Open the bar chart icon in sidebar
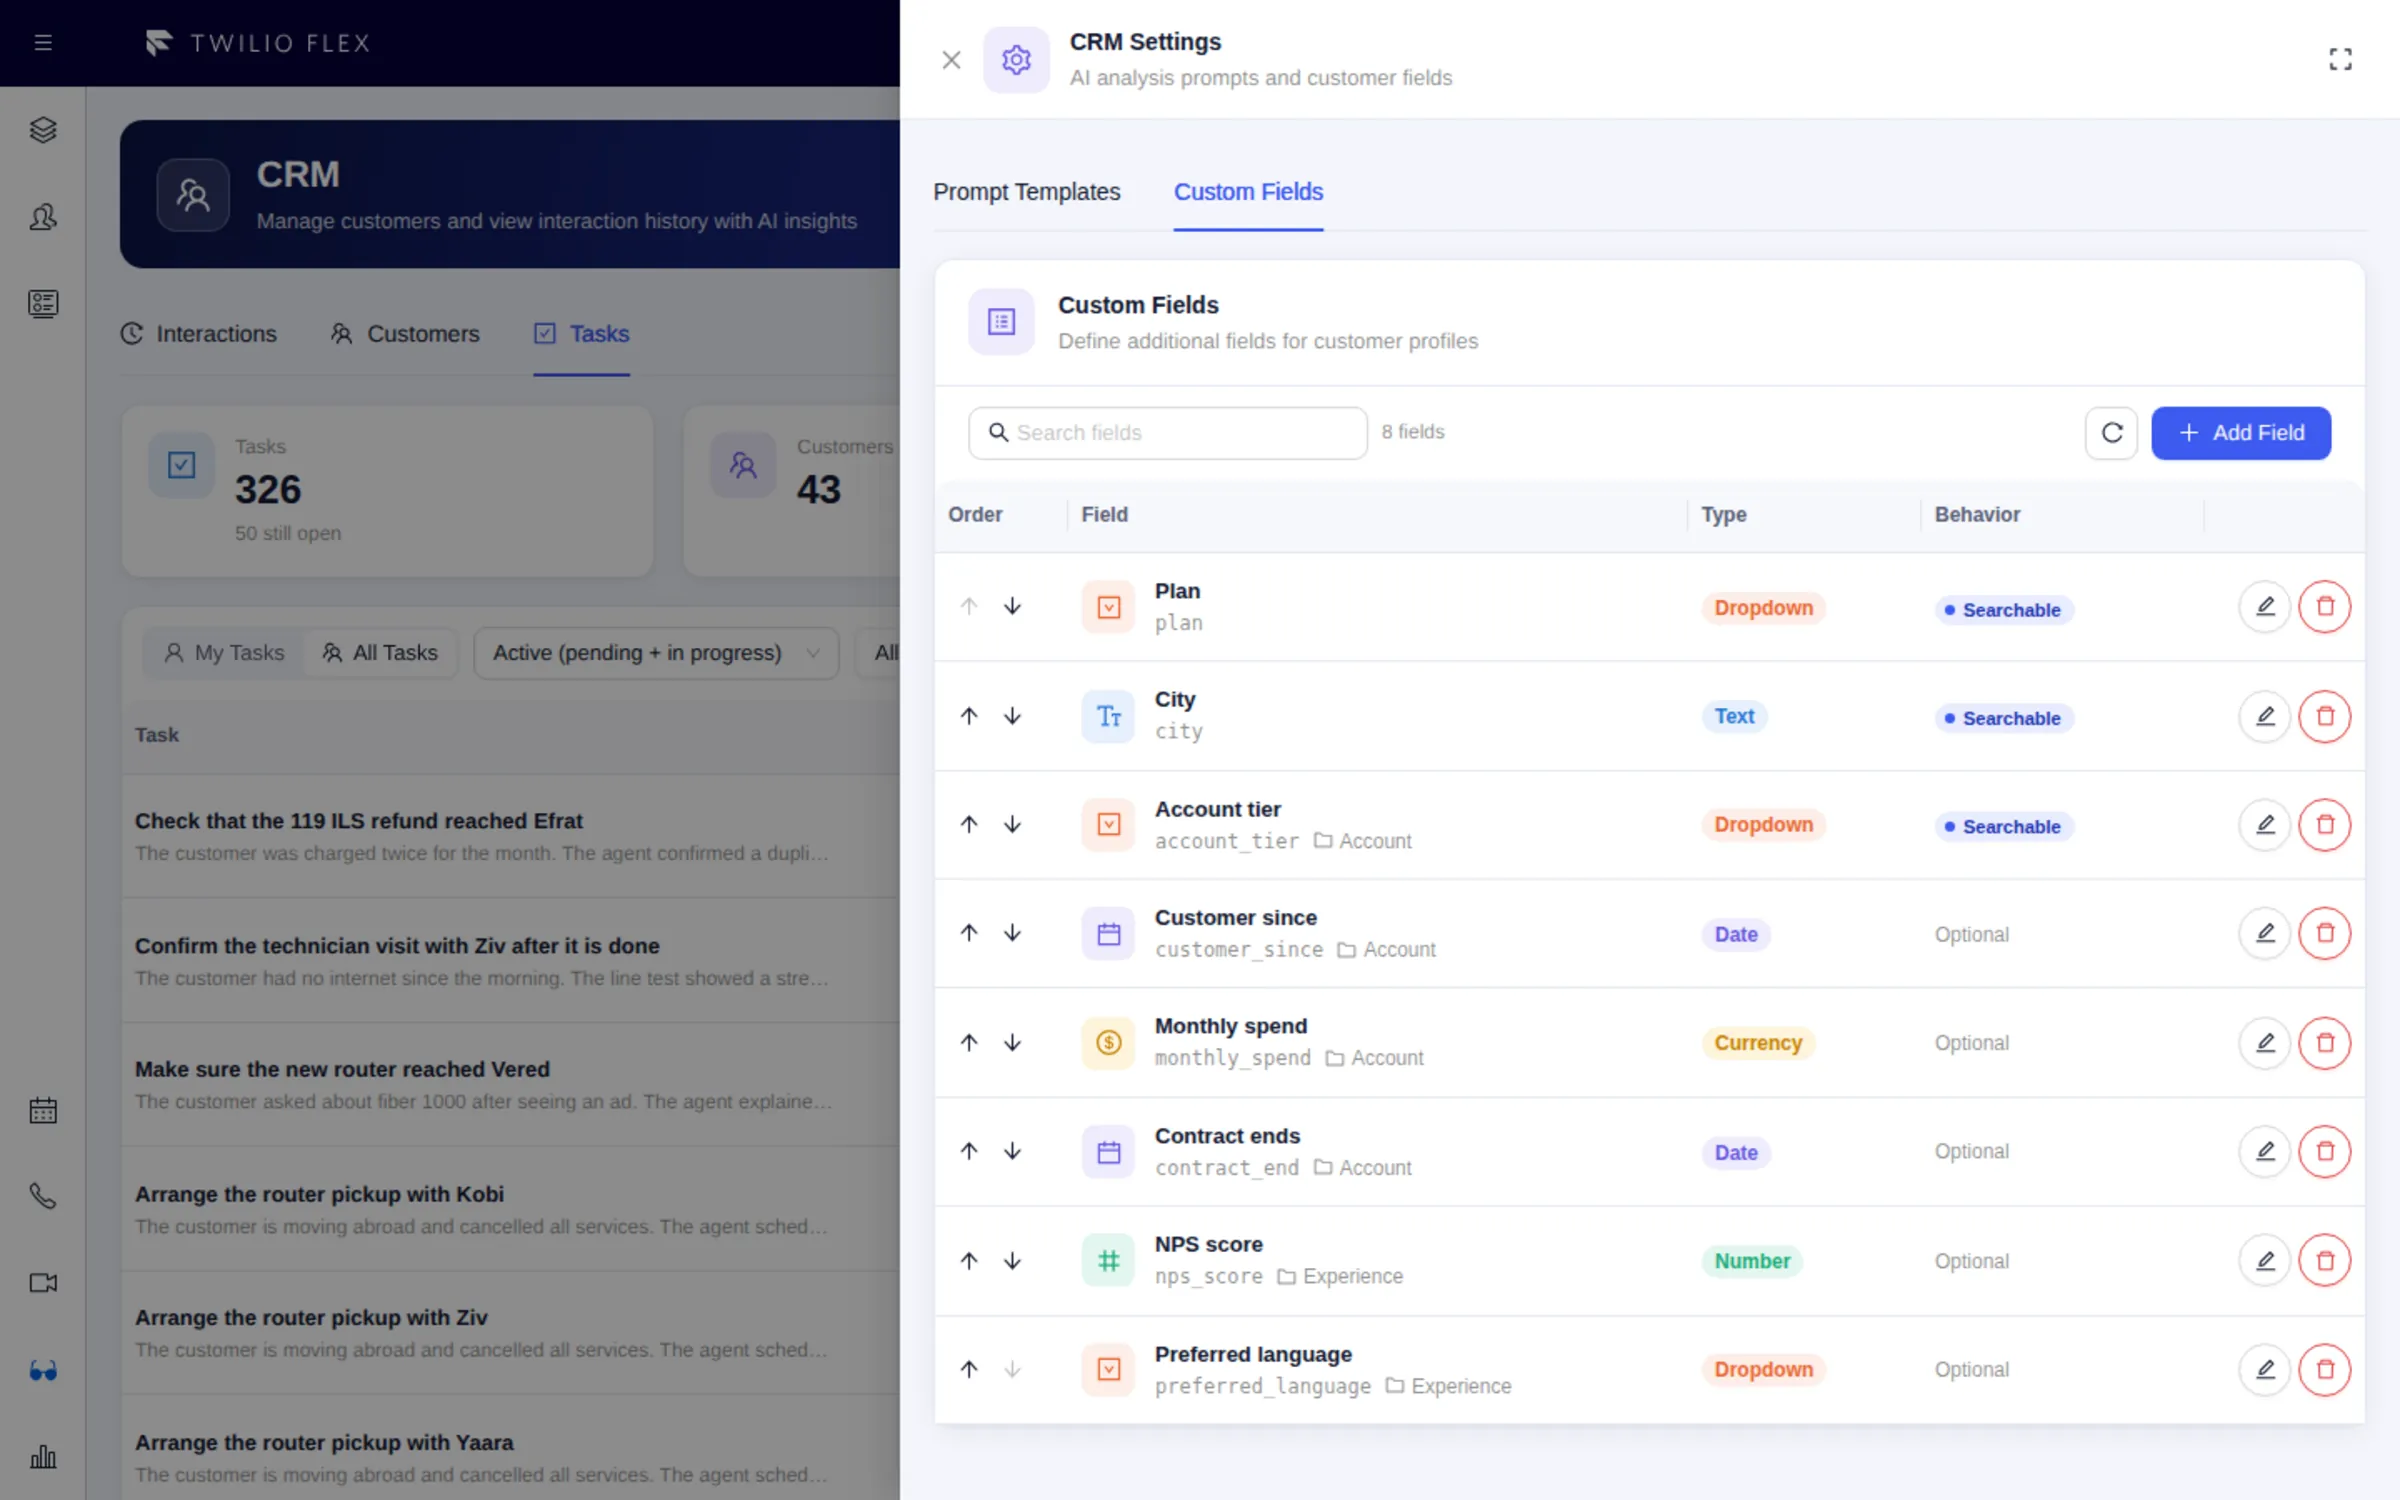The height and width of the screenshot is (1500, 2400). point(43,1457)
